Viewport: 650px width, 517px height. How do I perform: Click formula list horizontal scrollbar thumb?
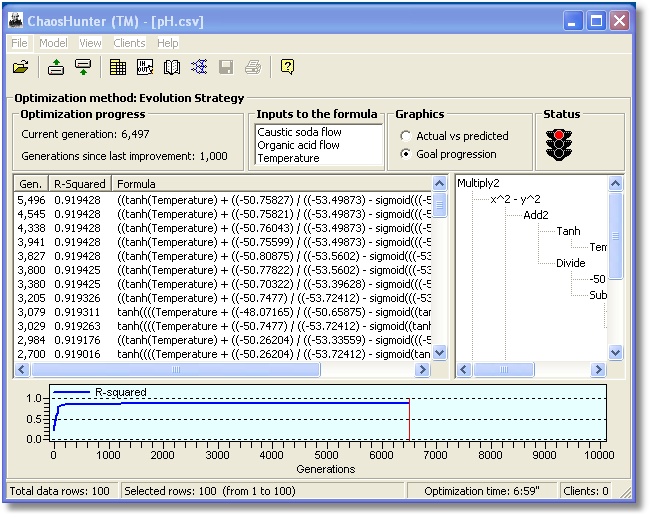[x=176, y=369]
